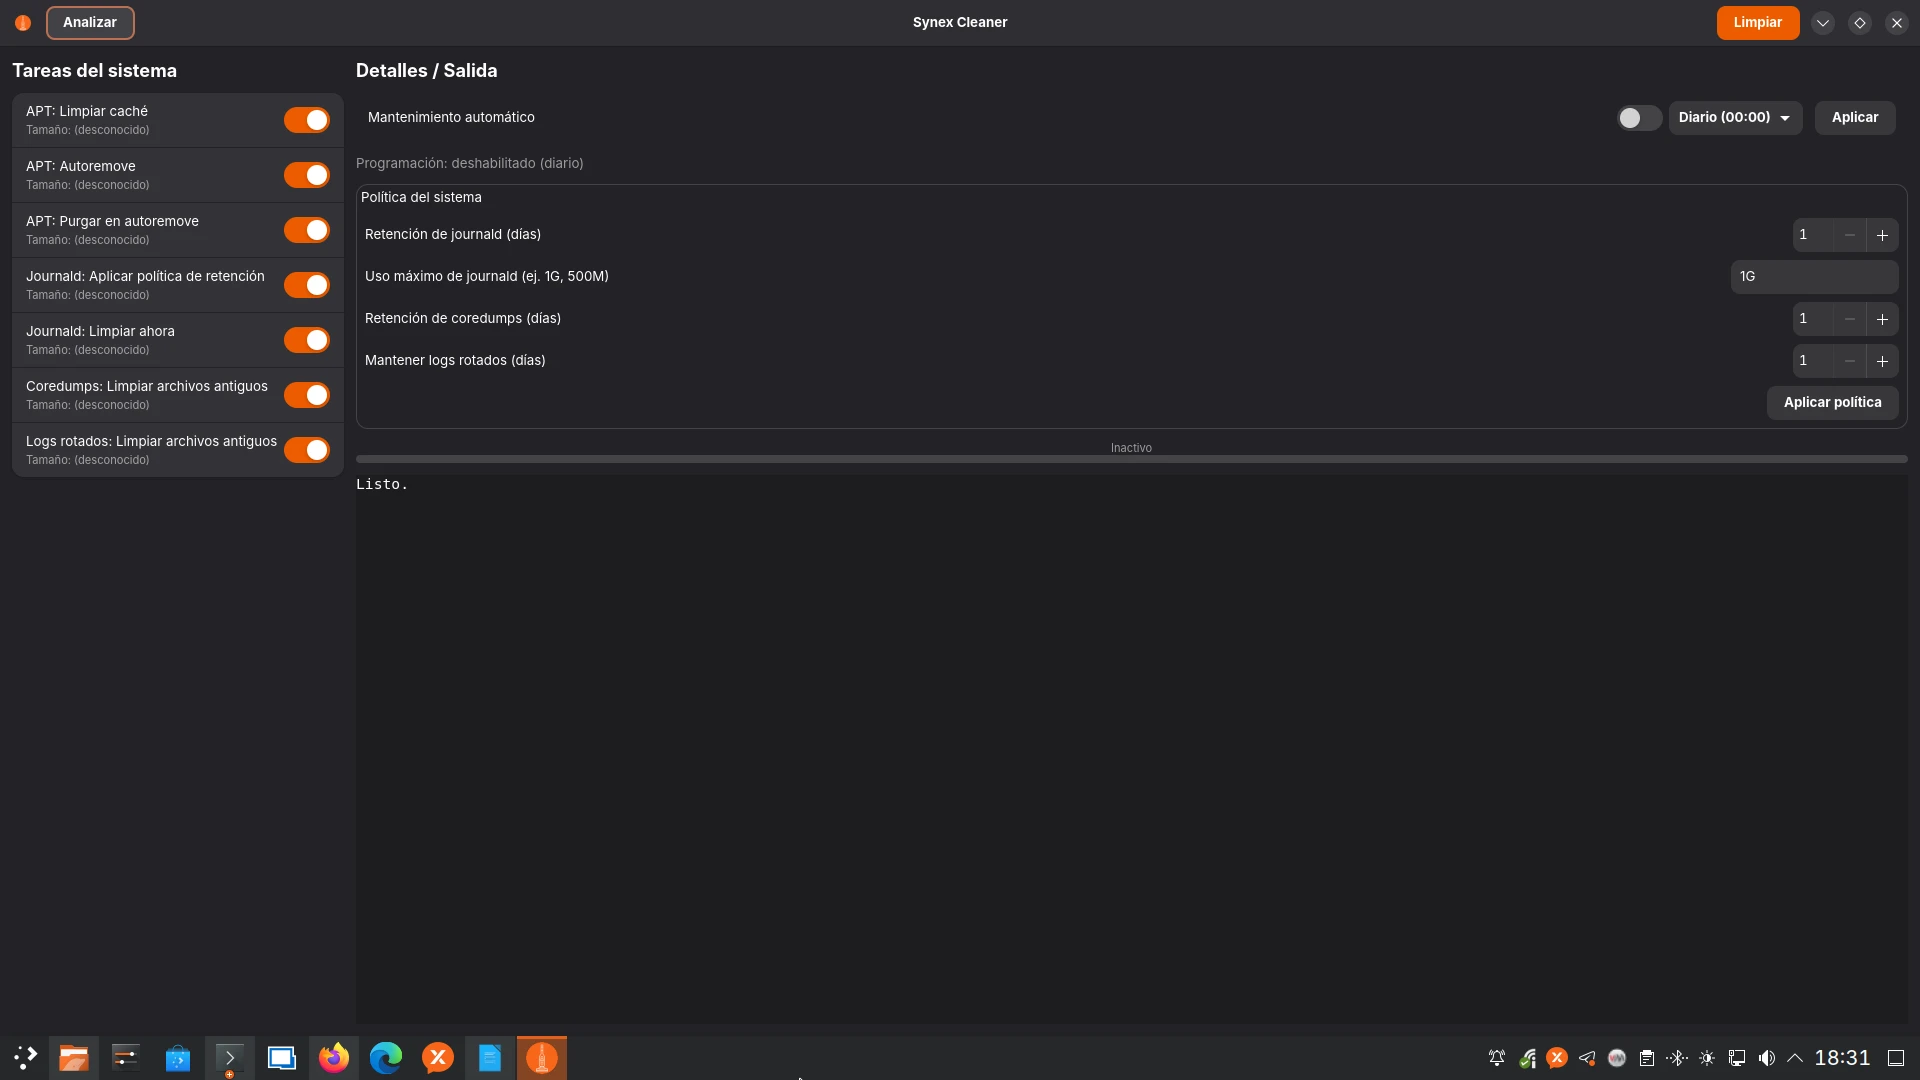
Task: Click the notifications bell tray icon
Action: [1497, 1058]
